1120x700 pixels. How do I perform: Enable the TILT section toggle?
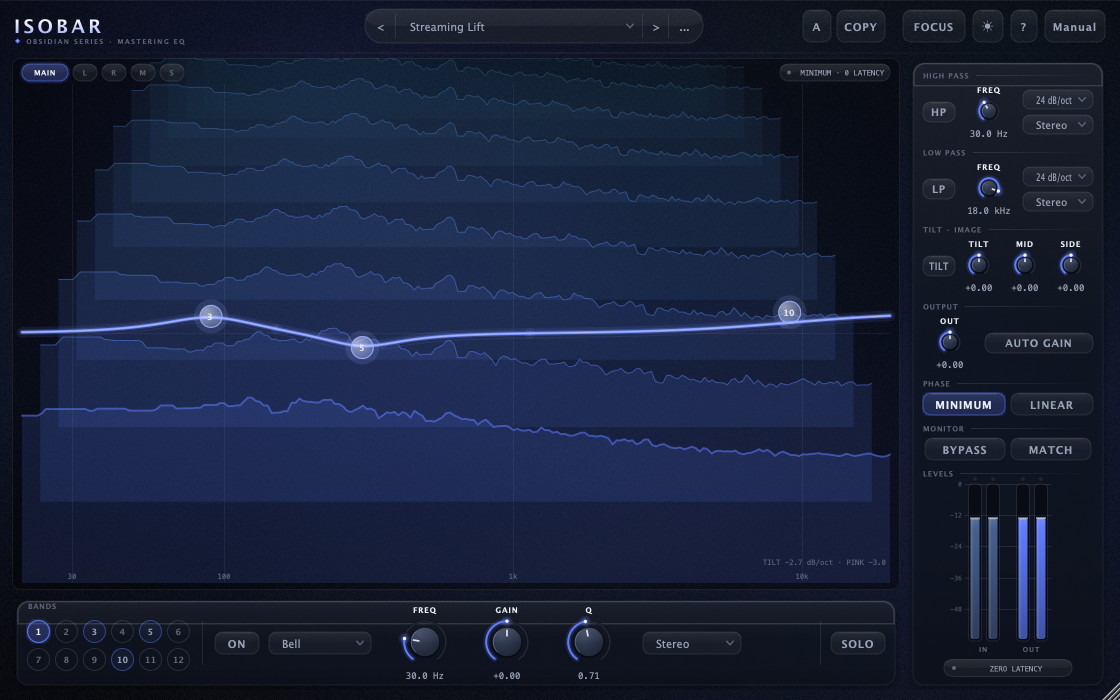939,266
